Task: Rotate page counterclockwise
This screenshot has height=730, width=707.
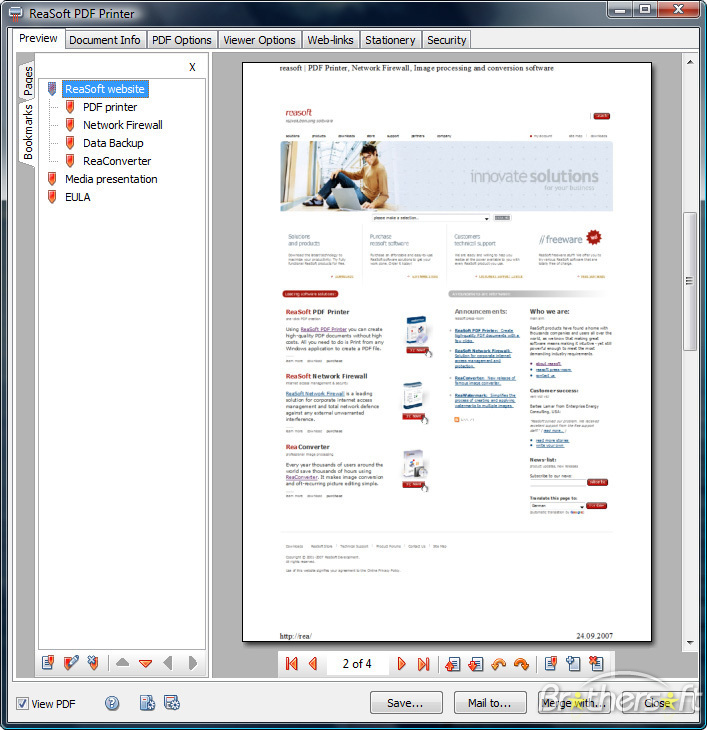Action: [x=498, y=664]
